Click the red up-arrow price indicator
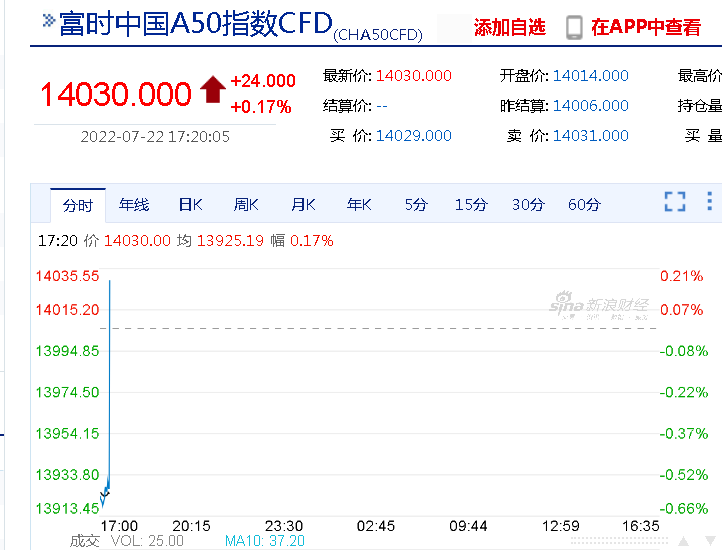 [213, 89]
